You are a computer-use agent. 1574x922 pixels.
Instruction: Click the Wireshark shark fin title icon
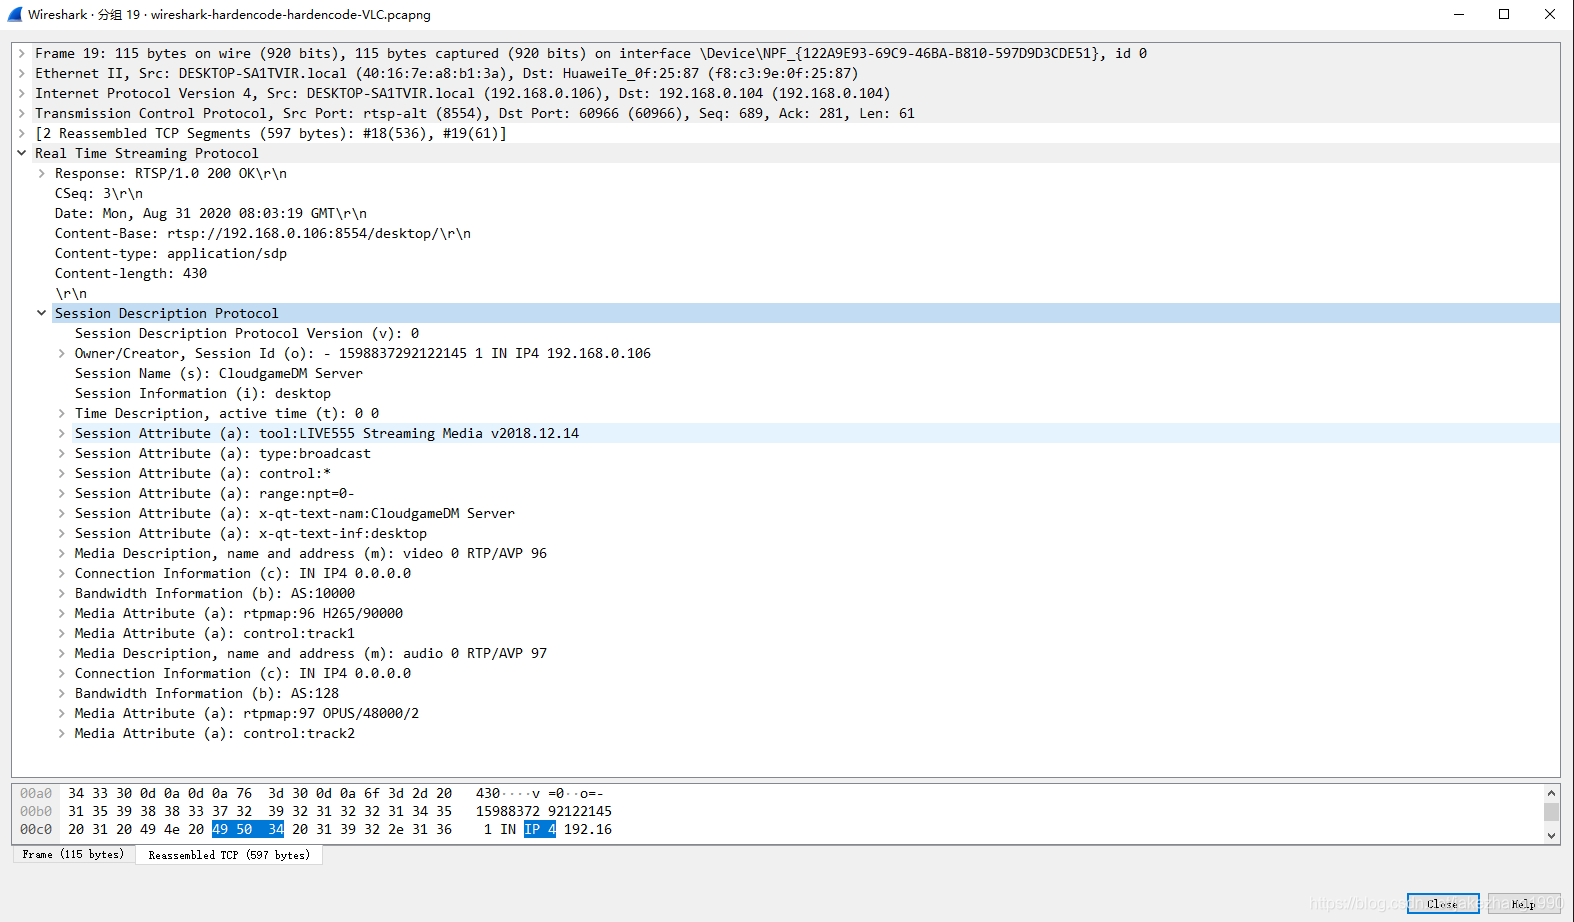(14, 14)
